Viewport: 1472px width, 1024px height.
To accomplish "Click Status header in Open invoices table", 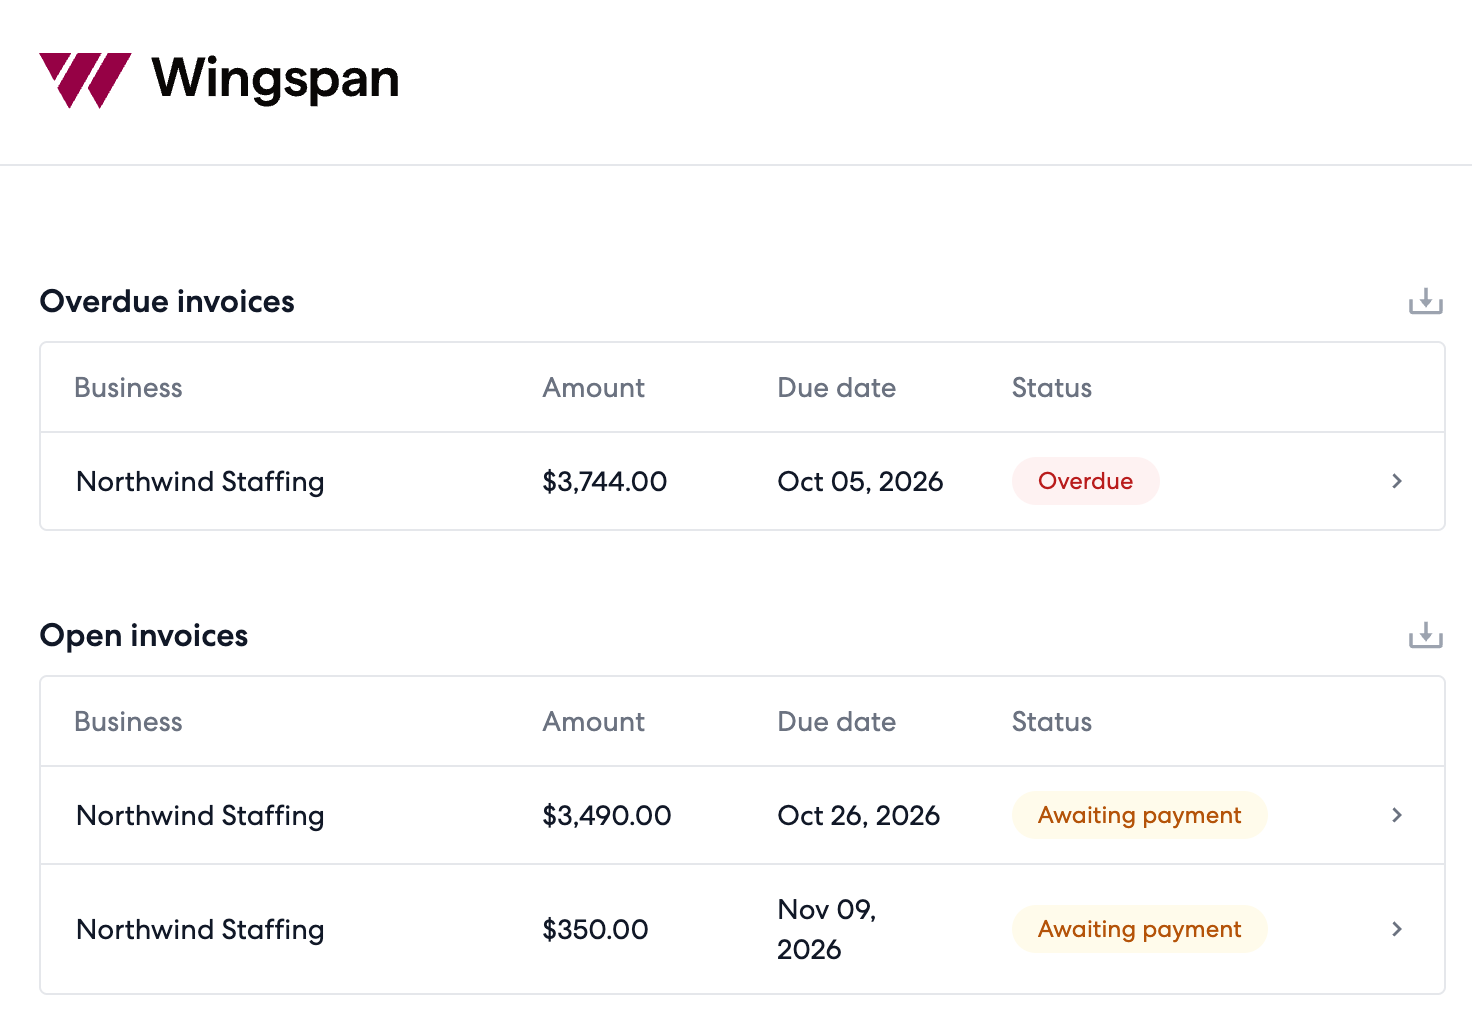I will (x=1051, y=722).
